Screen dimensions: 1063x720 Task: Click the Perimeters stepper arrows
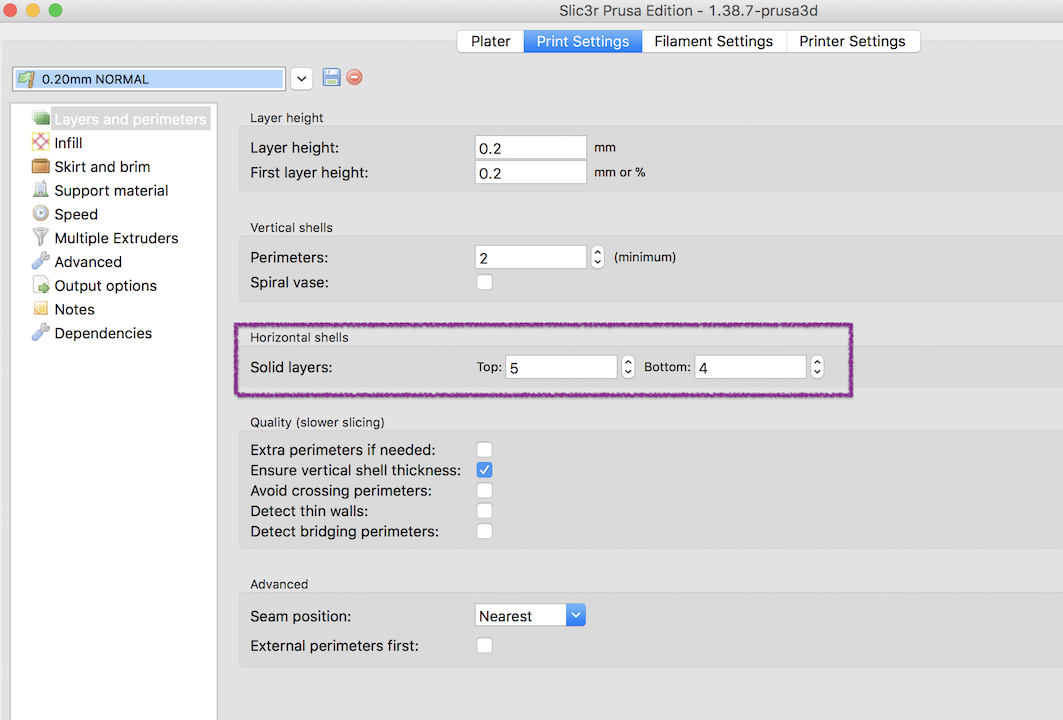click(598, 258)
